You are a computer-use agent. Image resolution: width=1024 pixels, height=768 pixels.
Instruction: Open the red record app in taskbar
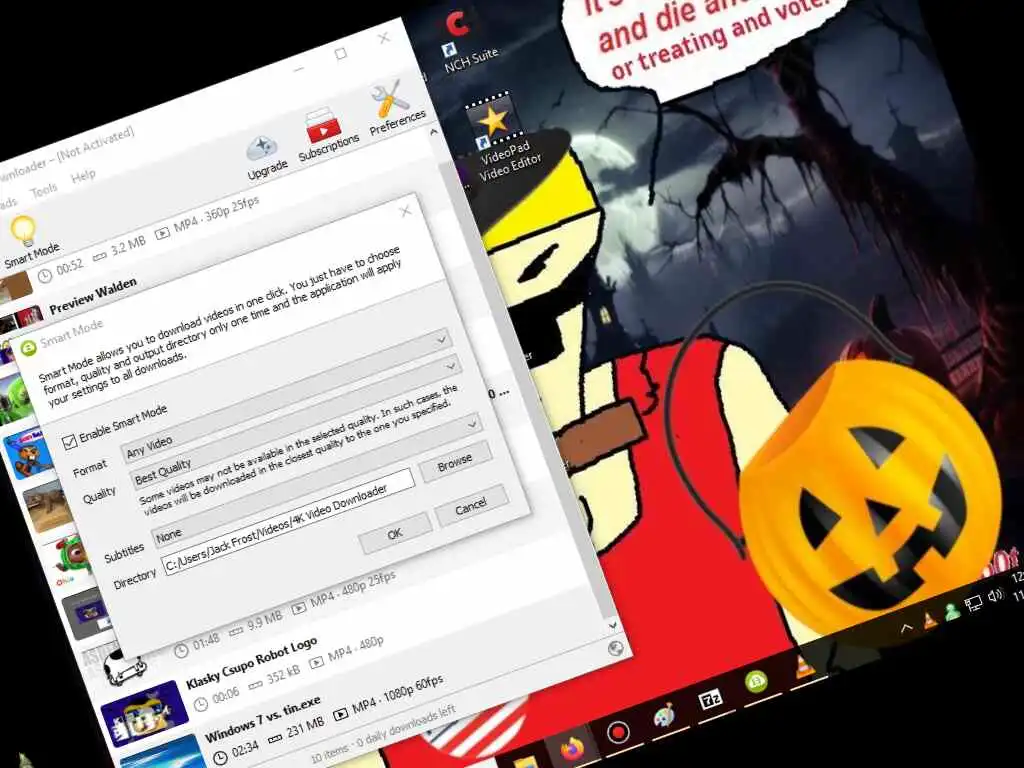click(x=618, y=733)
